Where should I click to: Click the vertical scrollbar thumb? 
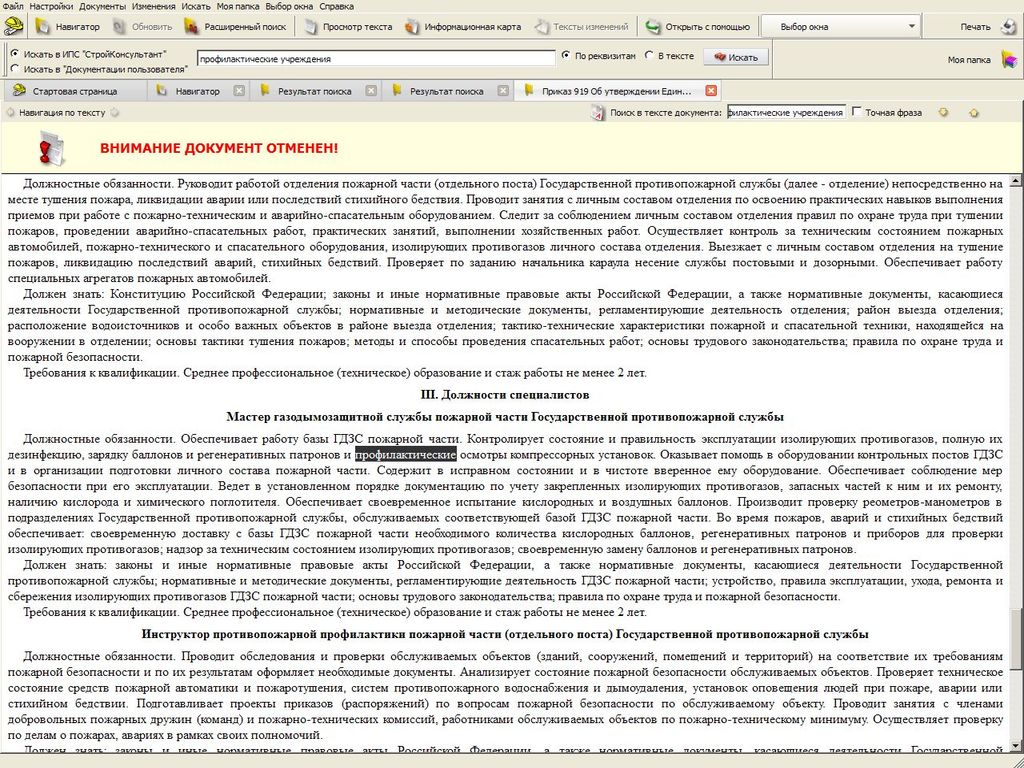1016,639
